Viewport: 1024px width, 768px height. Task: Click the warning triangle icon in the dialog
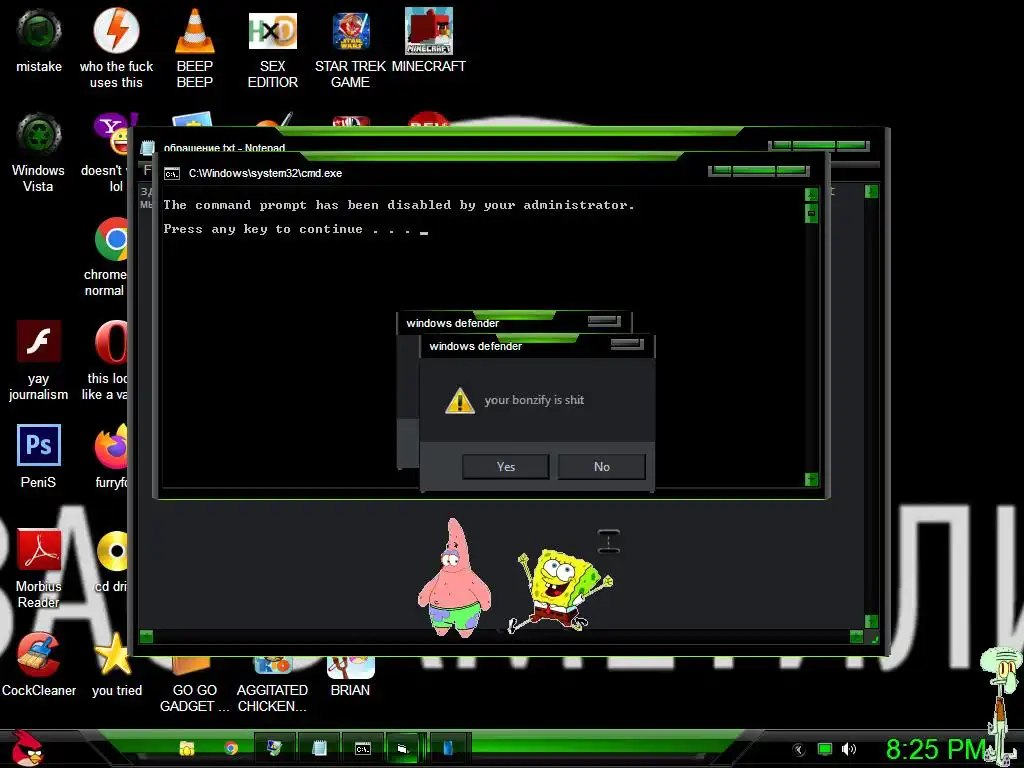(460, 400)
